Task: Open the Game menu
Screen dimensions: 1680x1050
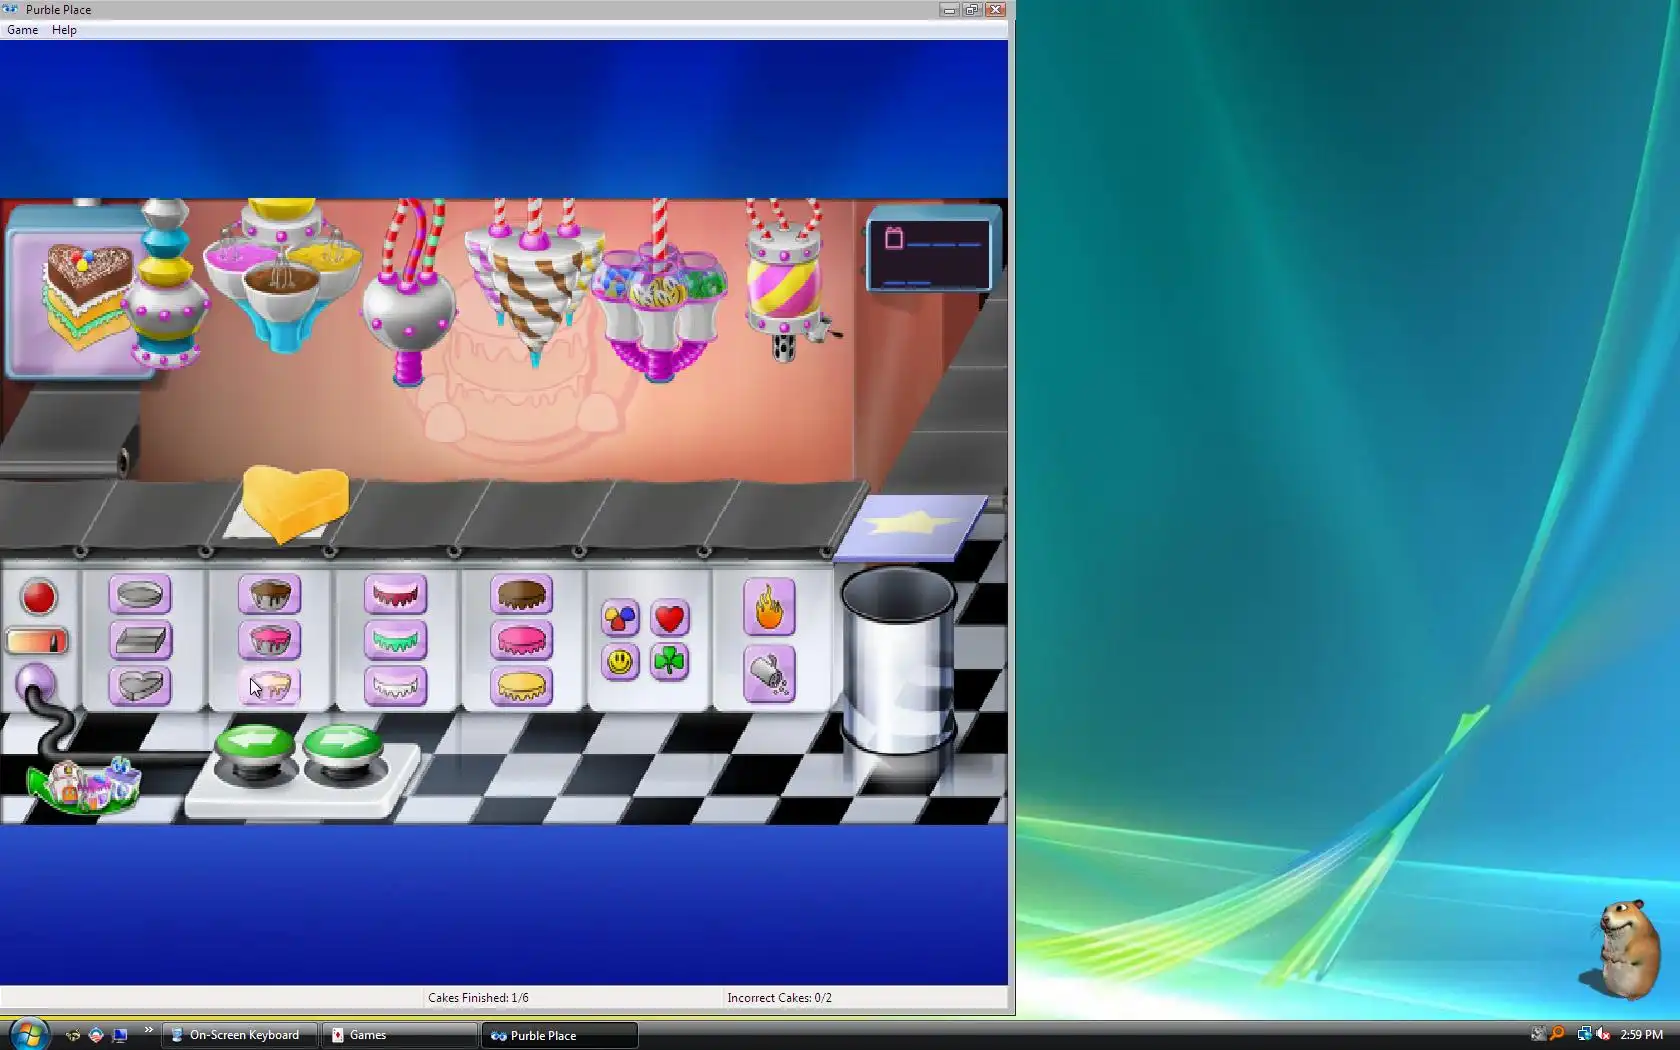Action: tap(22, 30)
